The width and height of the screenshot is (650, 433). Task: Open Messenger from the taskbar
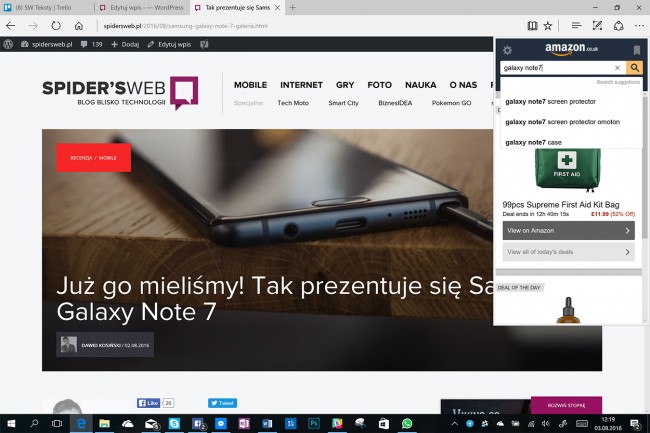tap(221, 423)
